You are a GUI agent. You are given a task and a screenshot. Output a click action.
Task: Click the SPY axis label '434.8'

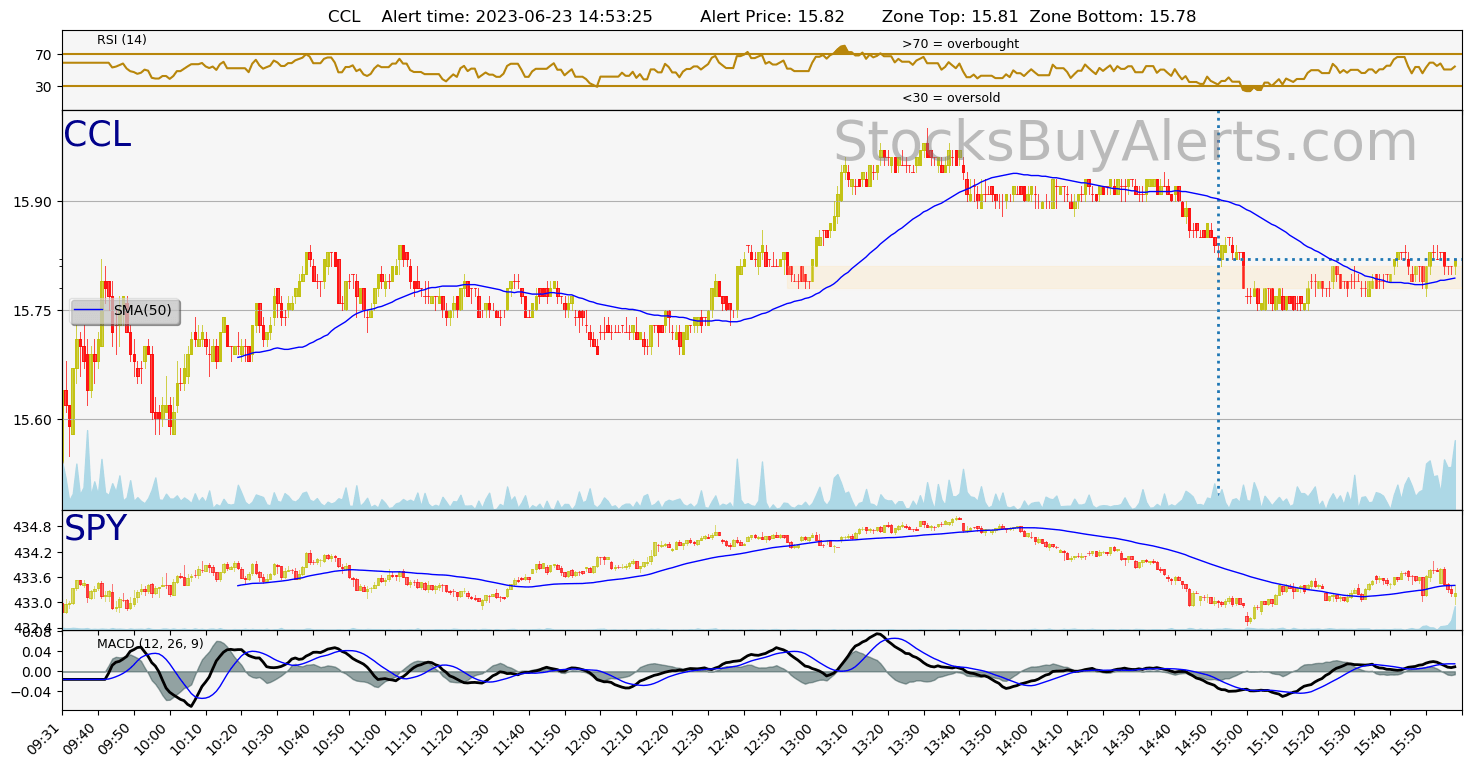32,528
